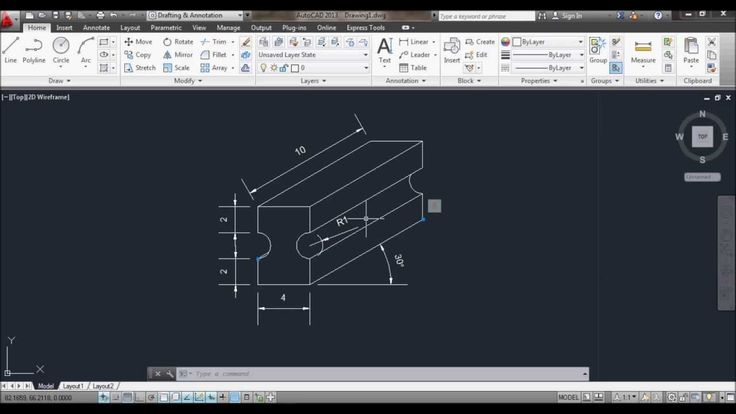Image resolution: width=736 pixels, height=414 pixels.
Task: Click the Stretch tool
Action: [139, 68]
